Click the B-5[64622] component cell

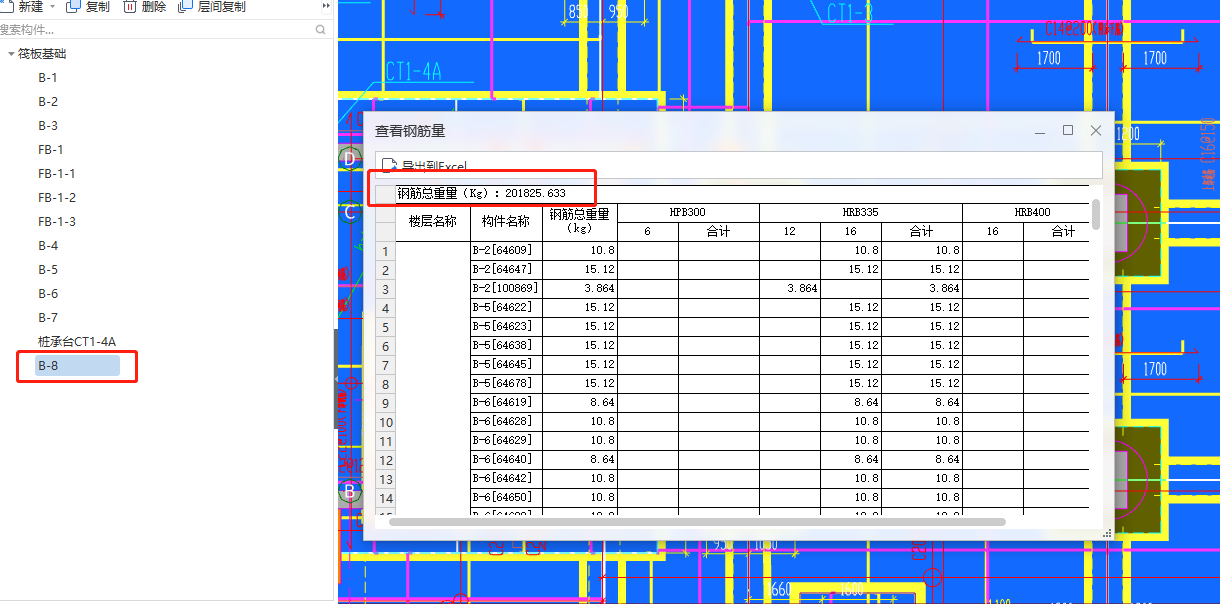point(506,308)
